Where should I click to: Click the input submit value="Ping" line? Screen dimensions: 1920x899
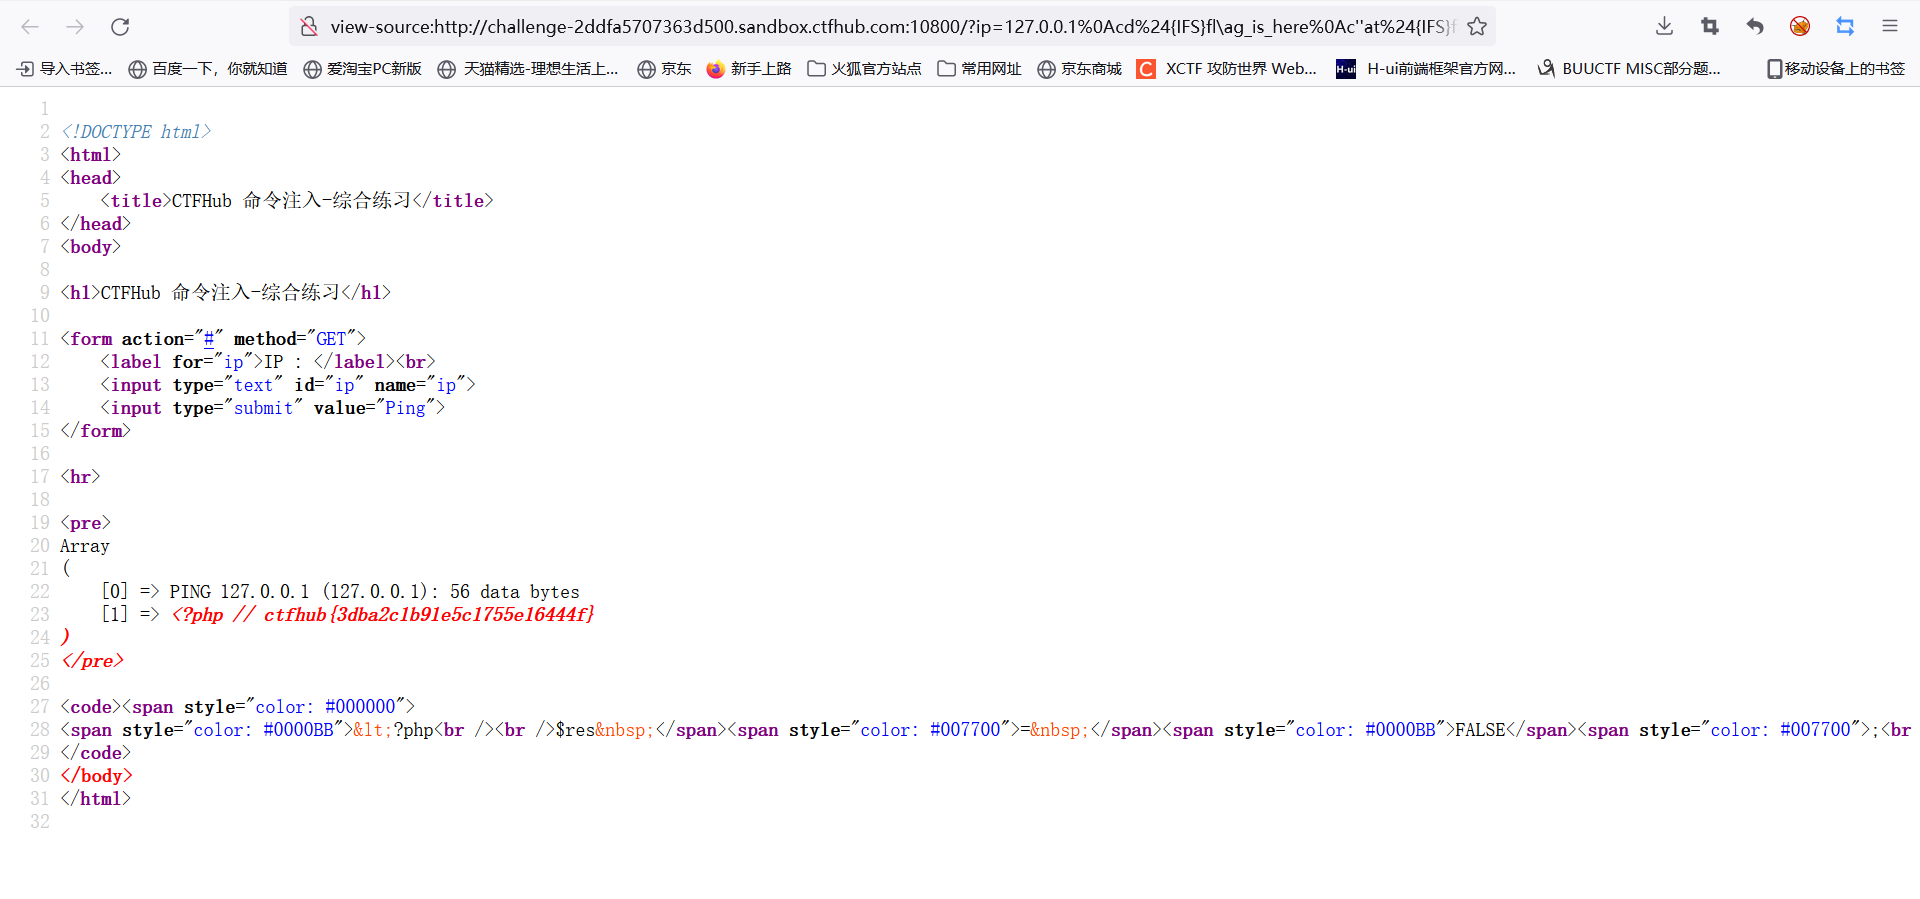pos(273,408)
